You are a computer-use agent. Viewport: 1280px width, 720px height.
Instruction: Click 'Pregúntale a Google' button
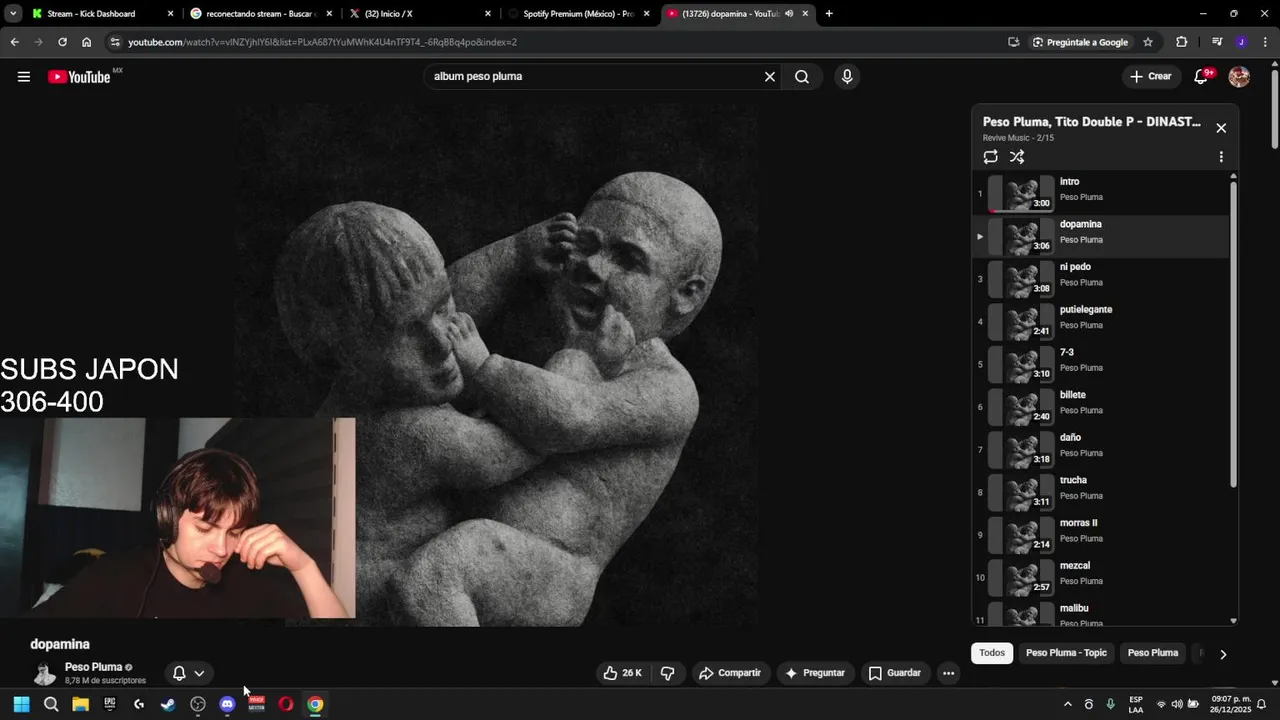(x=1080, y=42)
